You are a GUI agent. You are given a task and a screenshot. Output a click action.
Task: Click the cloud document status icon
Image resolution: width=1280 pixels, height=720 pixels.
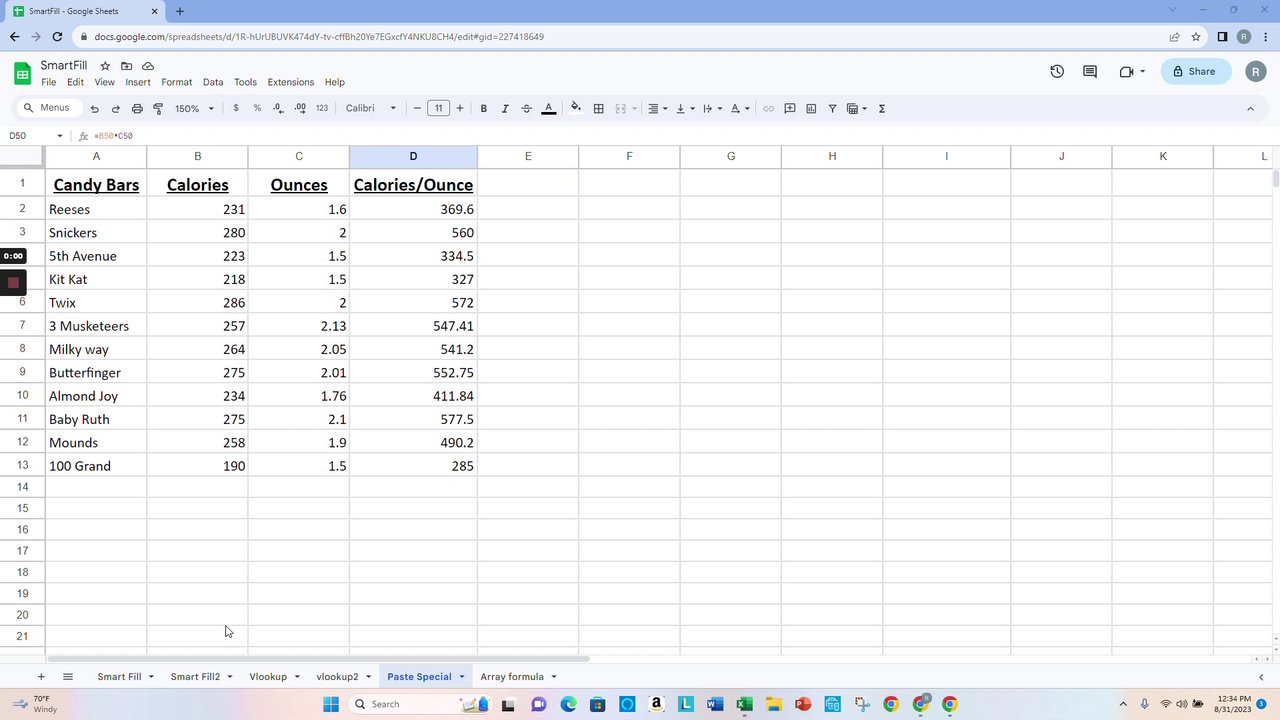click(x=148, y=66)
